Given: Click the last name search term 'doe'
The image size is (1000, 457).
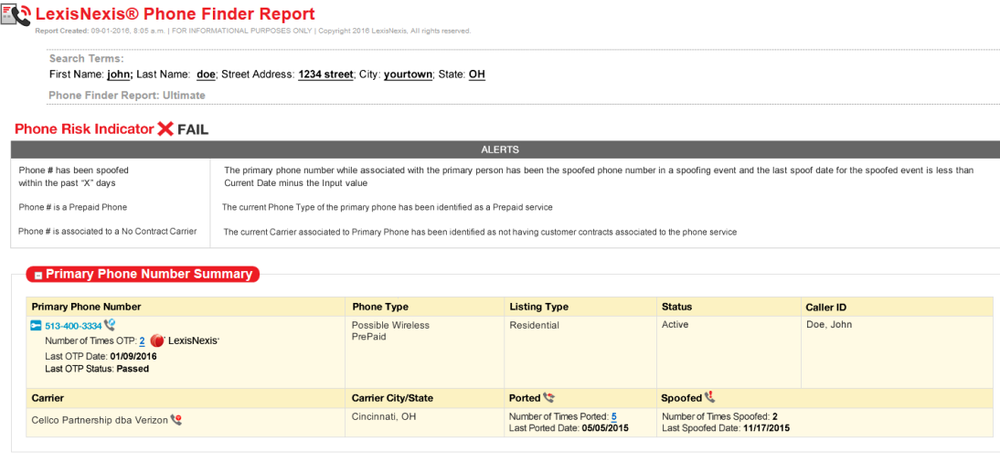Looking at the screenshot, I should click(x=206, y=74).
